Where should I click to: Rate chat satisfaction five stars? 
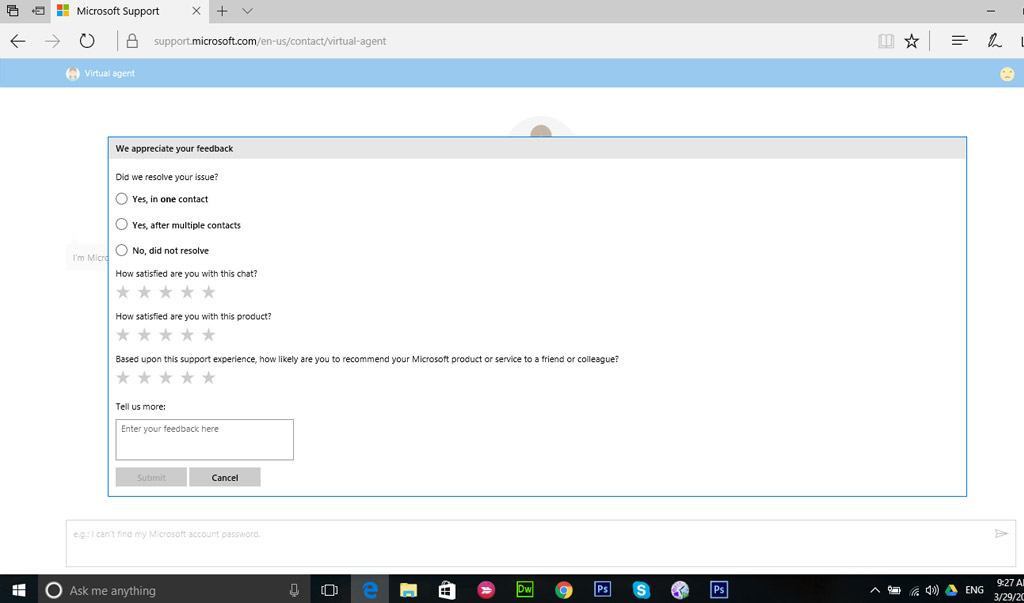pyautogui.click(x=208, y=292)
